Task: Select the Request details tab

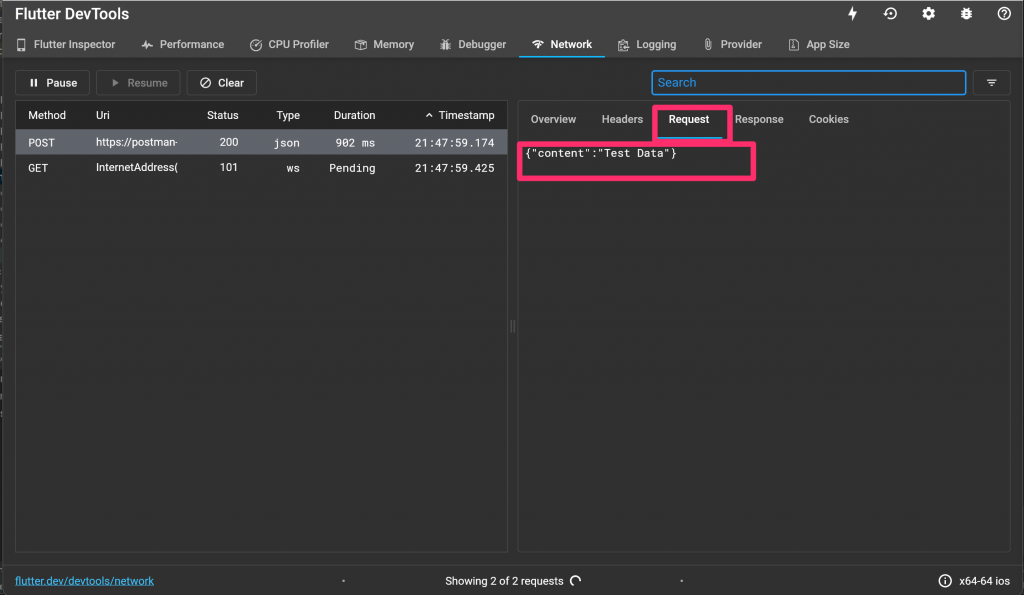Action: pyautogui.click(x=689, y=120)
